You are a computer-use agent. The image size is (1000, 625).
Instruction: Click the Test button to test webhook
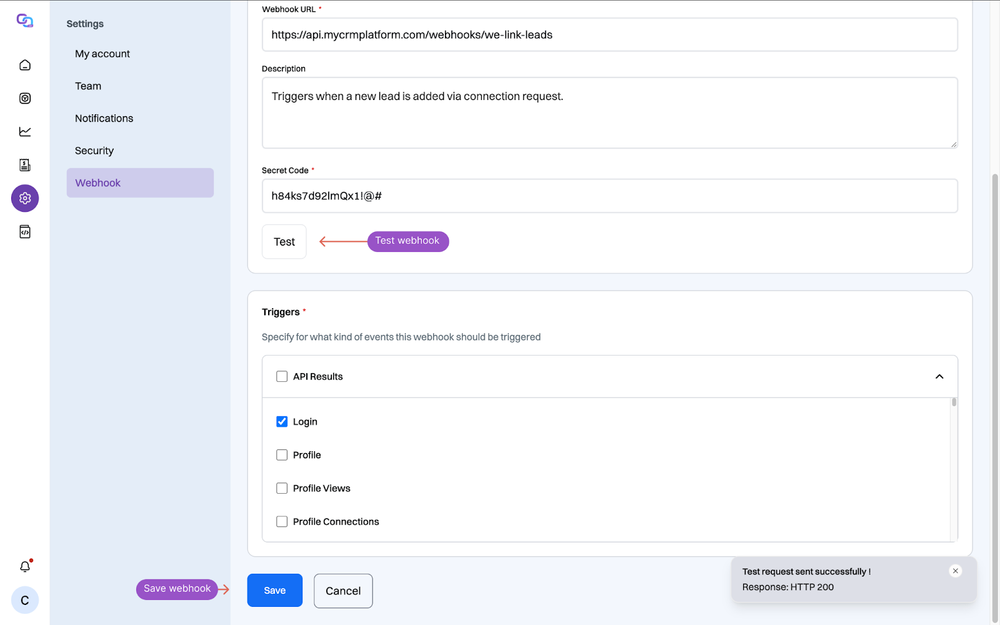point(283,241)
